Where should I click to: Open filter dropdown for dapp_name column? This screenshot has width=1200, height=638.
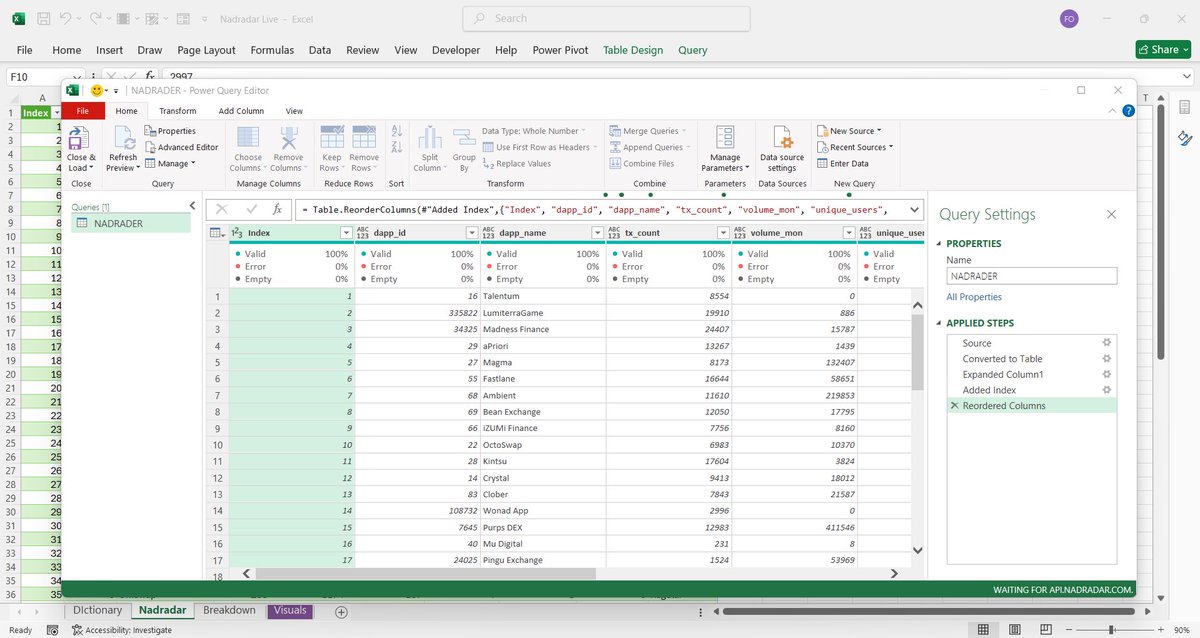click(x=598, y=233)
